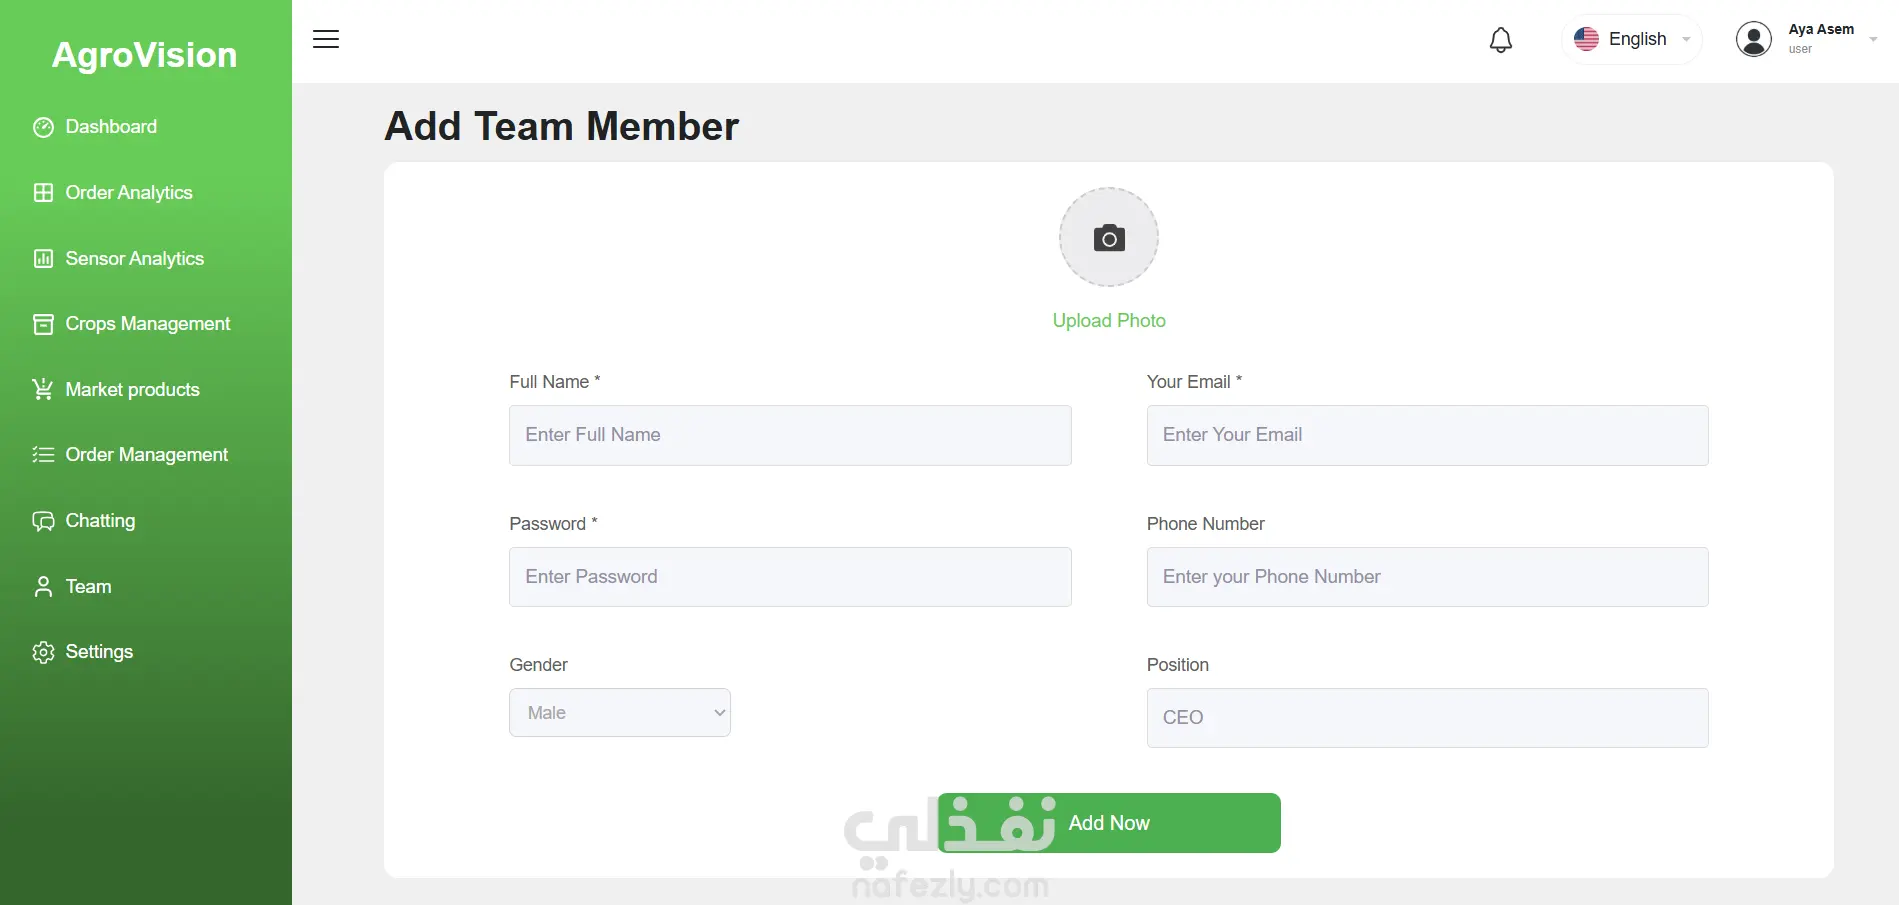1899x905 pixels.
Task: Click the Chatting speech bubble icon
Action: click(x=43, y=521)
